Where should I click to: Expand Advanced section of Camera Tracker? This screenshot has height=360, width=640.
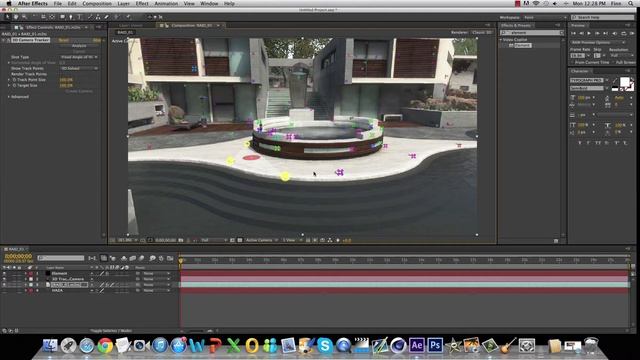click(x=9, y=97)
